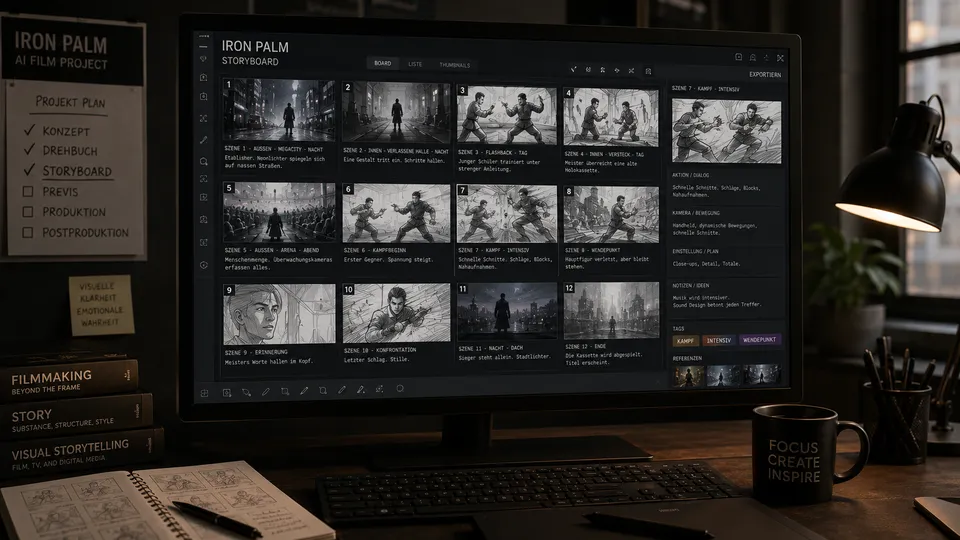Click the "AKTION / DIALOG" section label
960x540 pixels.
(x=691, y=175)
